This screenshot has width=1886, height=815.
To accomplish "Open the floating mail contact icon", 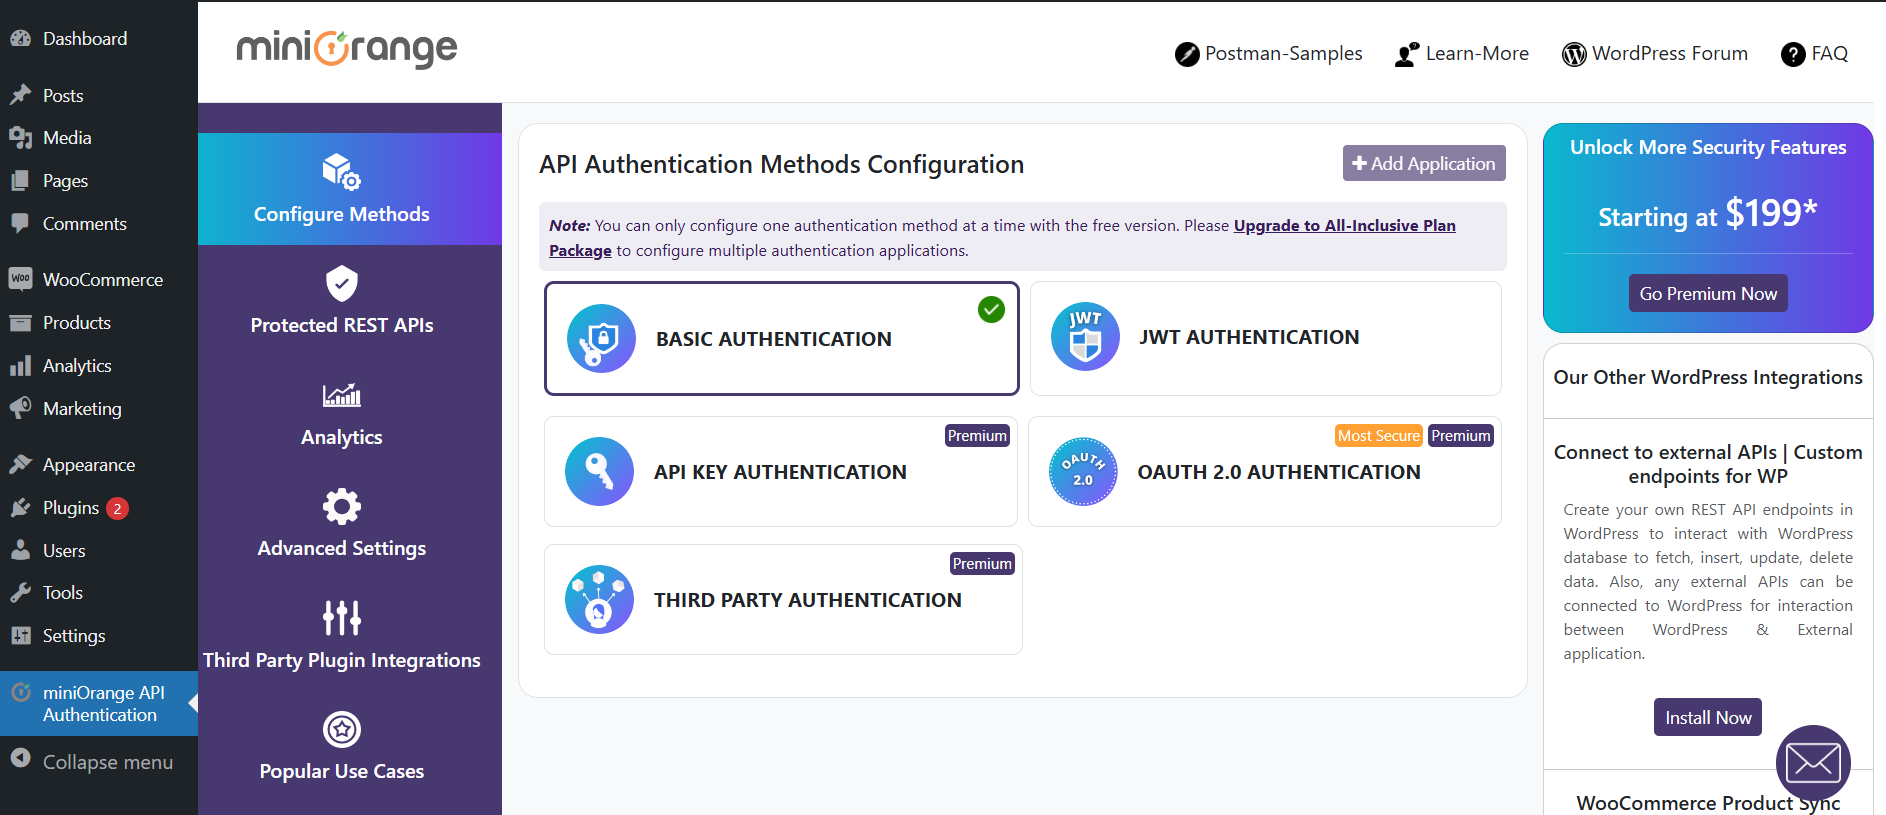I will [x=1813, y=762].
